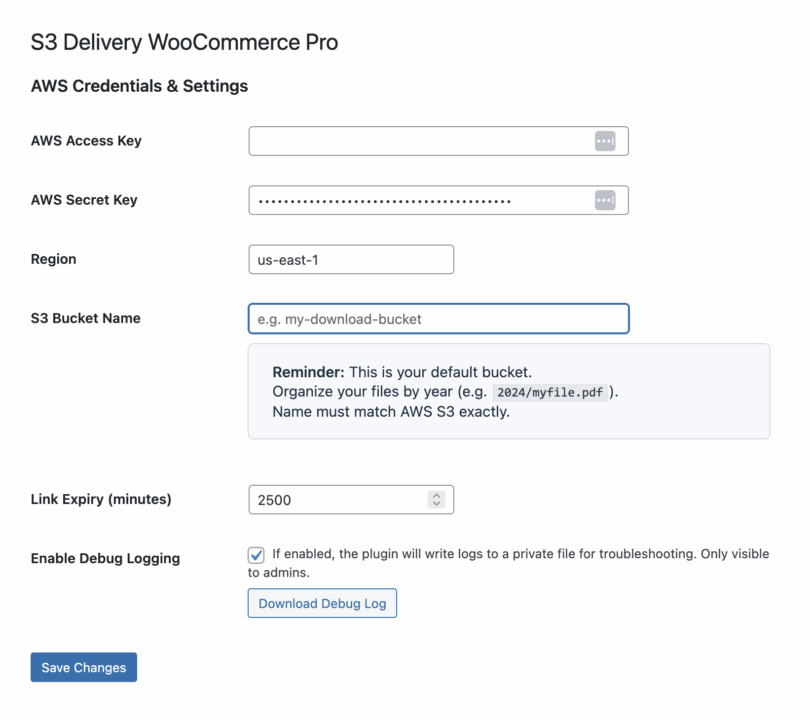Click the Enable Debug Logging label
The image size is (810, 720).
click(x=105, y=558)
